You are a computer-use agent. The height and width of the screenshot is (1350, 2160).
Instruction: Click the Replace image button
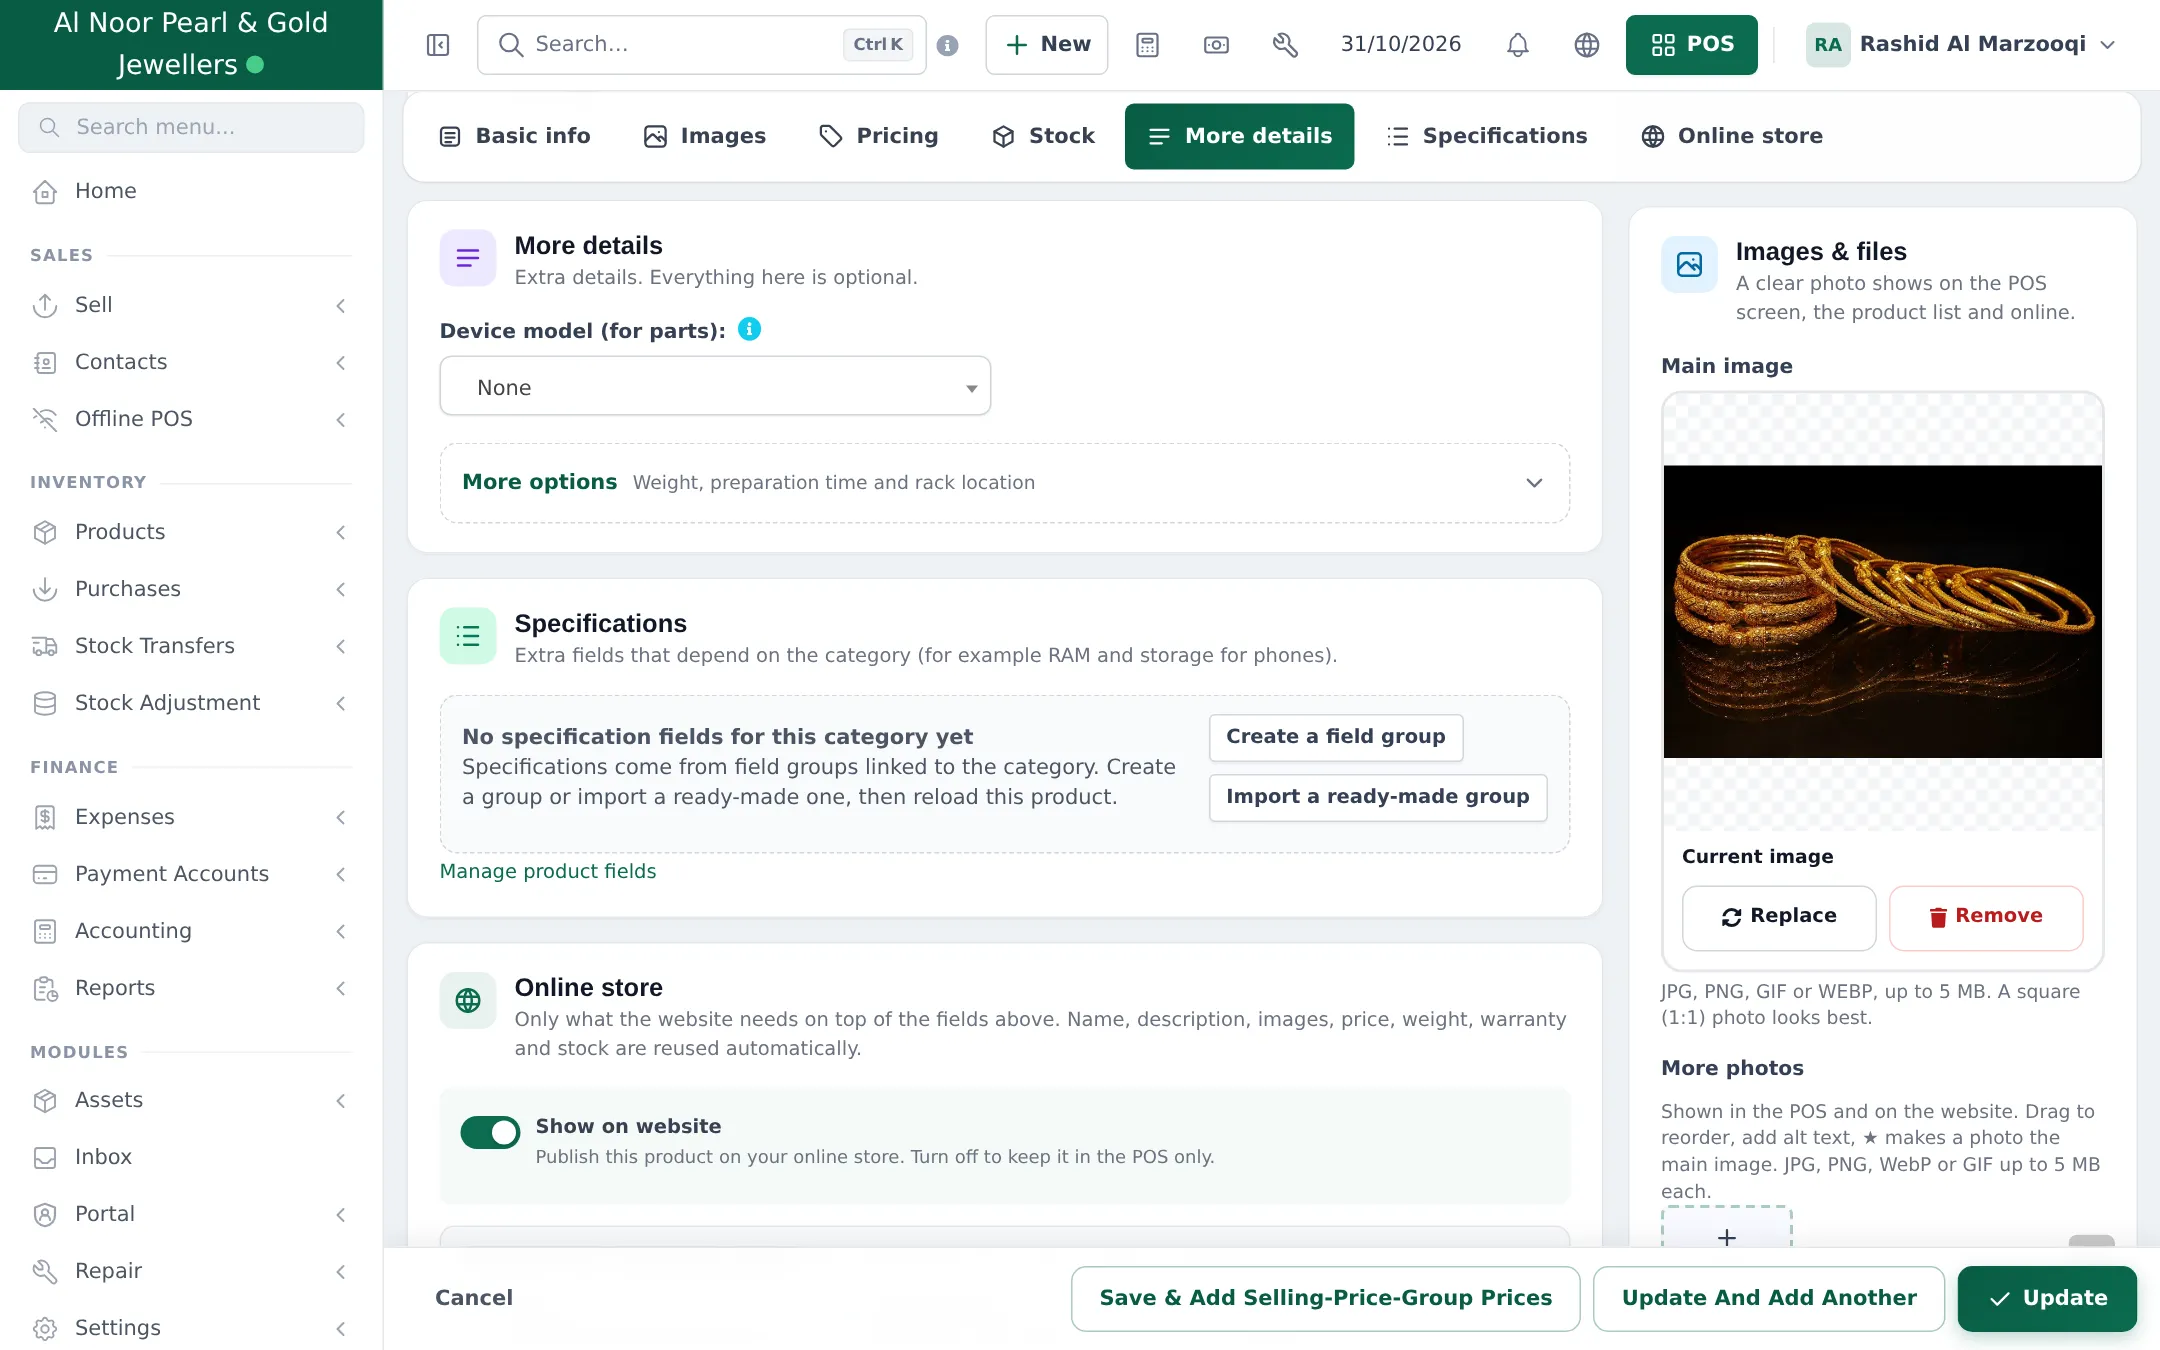[x=1779, y=917]
